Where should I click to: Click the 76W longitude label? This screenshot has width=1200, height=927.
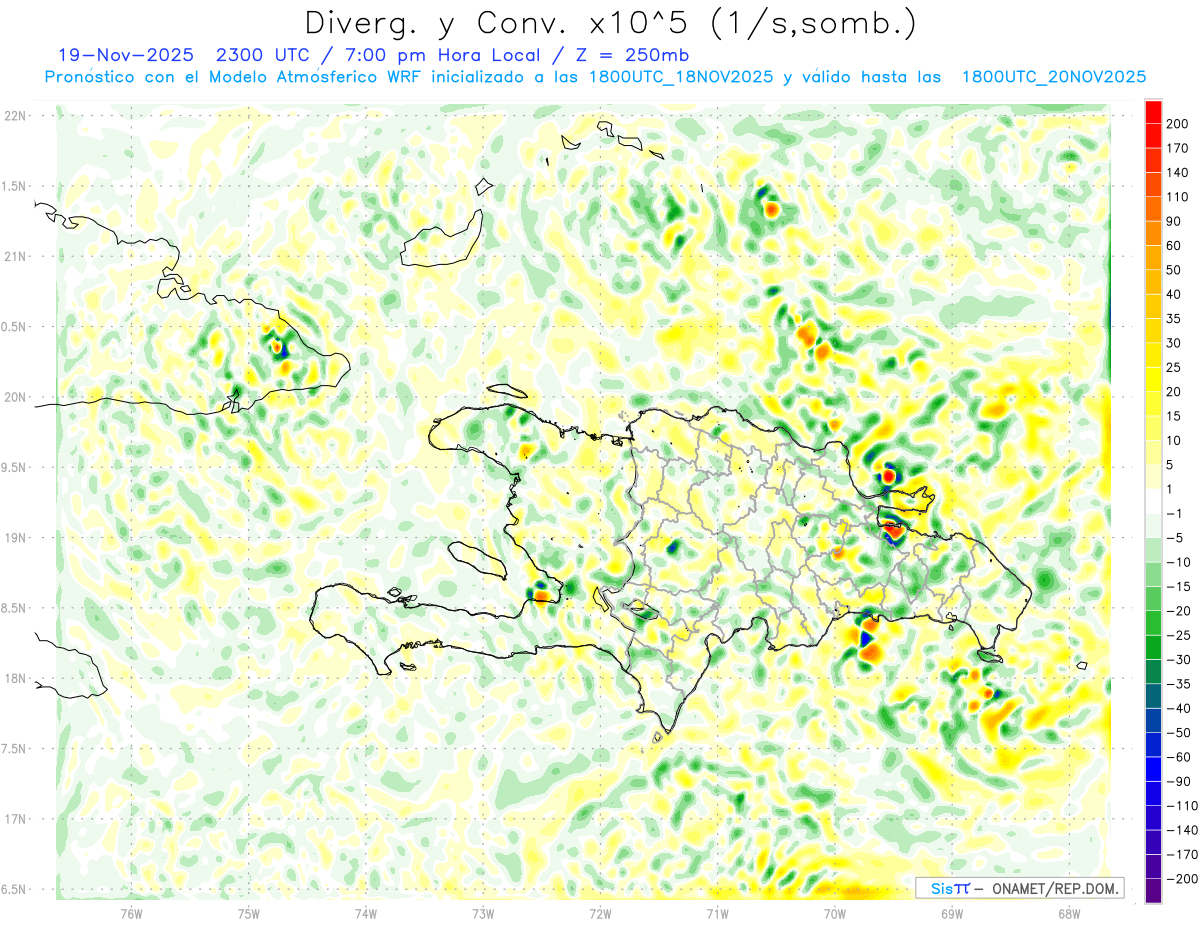(x=131, y=913)
